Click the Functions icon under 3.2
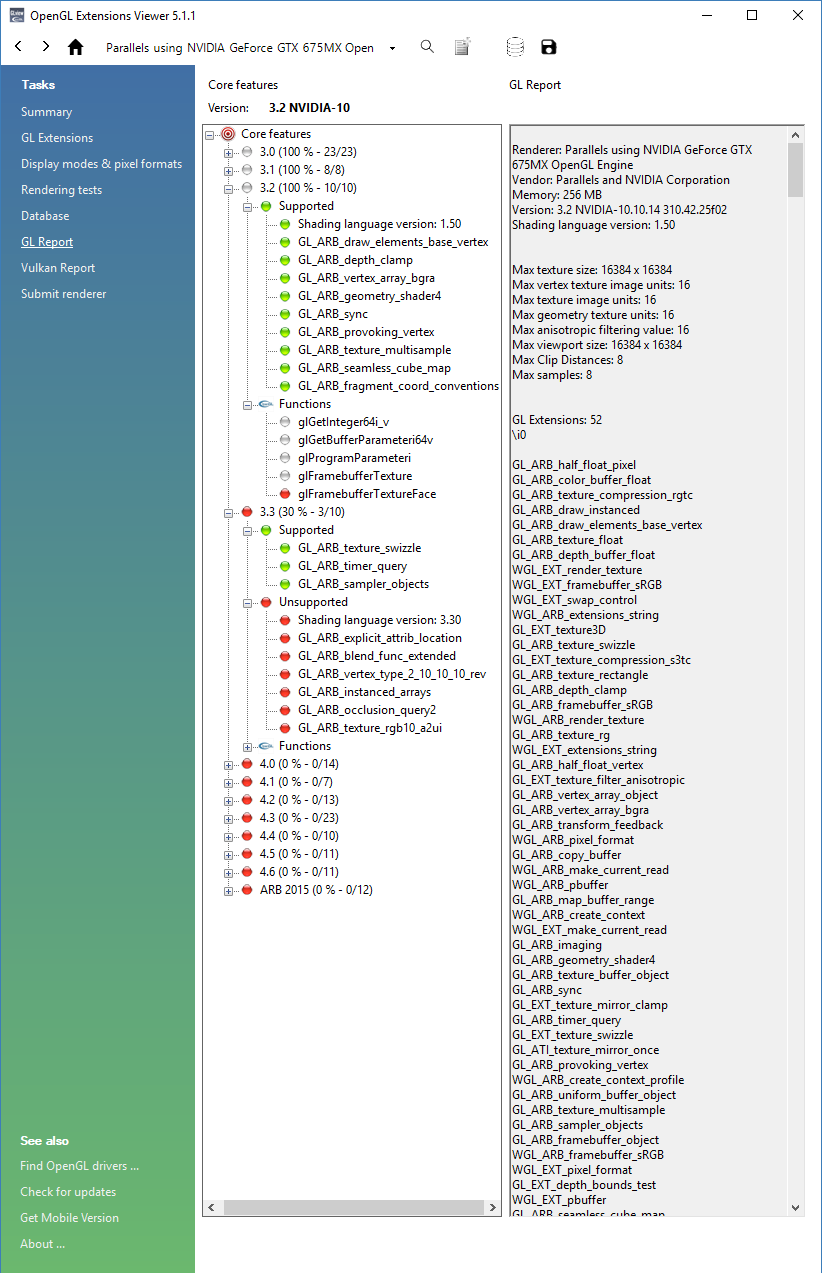822x1273 pixels. (265, 404)
